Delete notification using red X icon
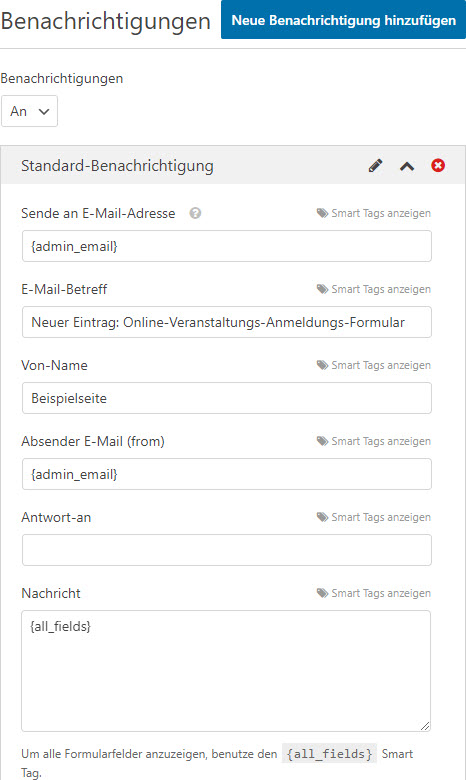Screen dimensions: 466x780 click(438, 165)
